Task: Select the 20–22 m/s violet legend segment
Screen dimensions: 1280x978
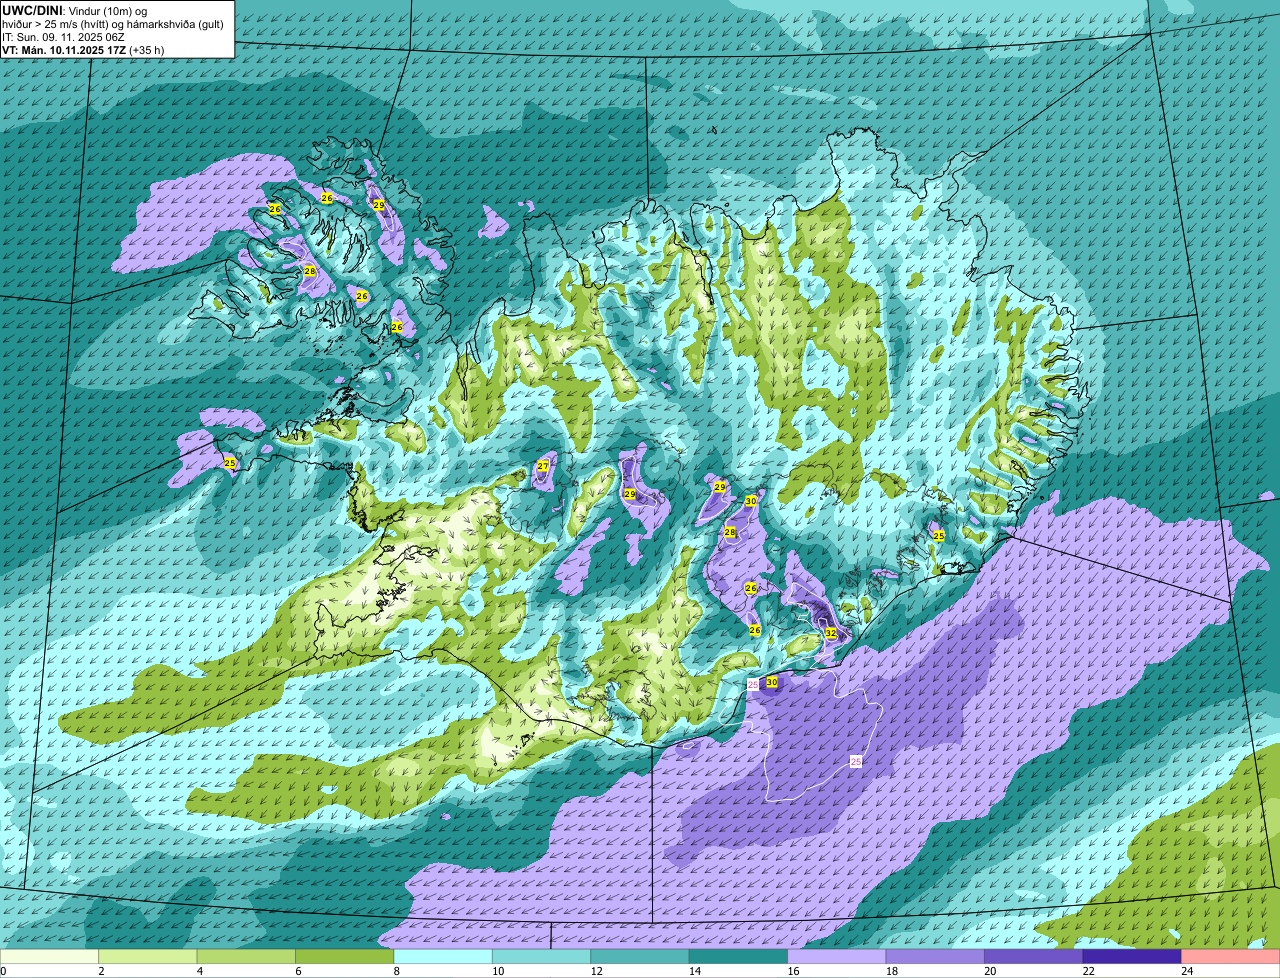Action: pyautogui.click(x=1034, y=956)
